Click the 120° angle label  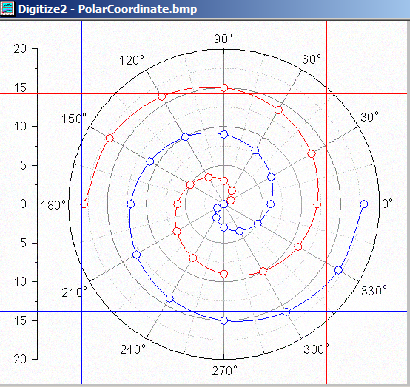click(x=132, y=61)
